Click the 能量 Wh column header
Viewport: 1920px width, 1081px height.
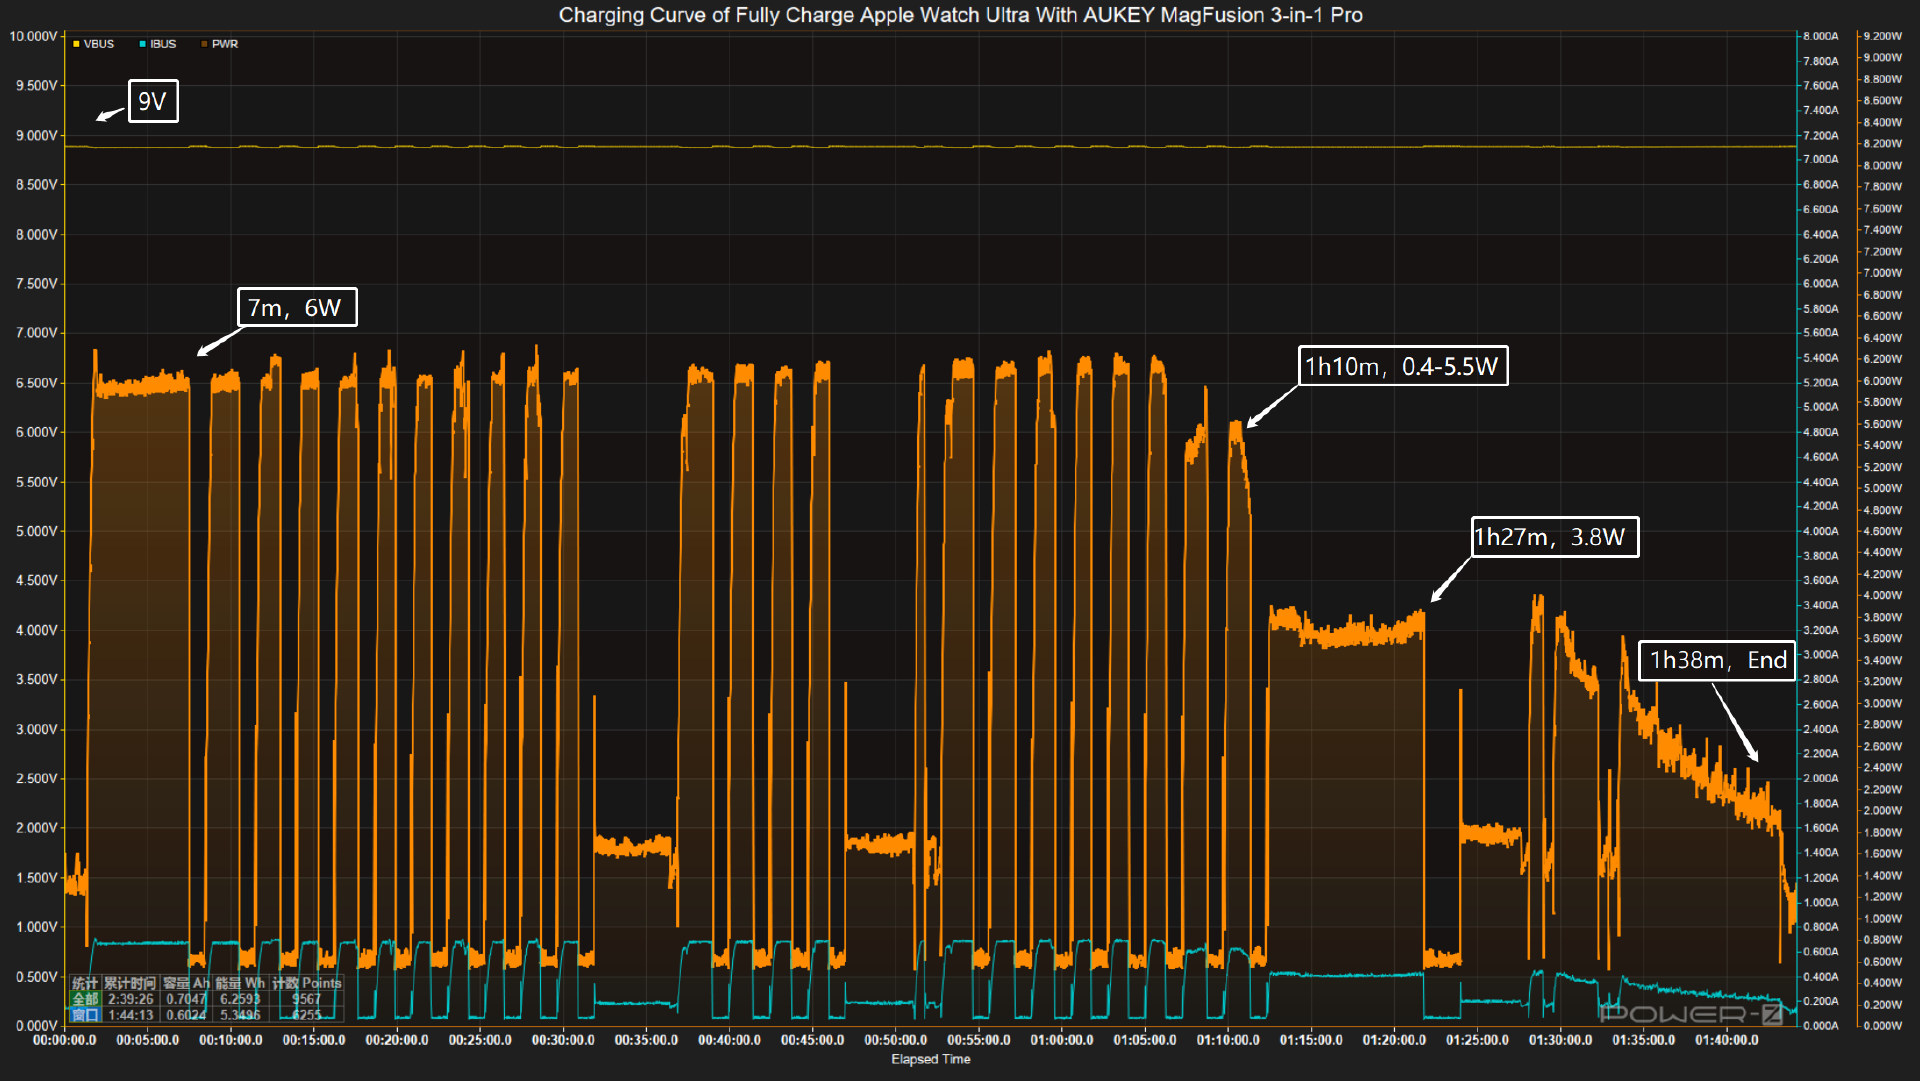[x=240, y=983]
